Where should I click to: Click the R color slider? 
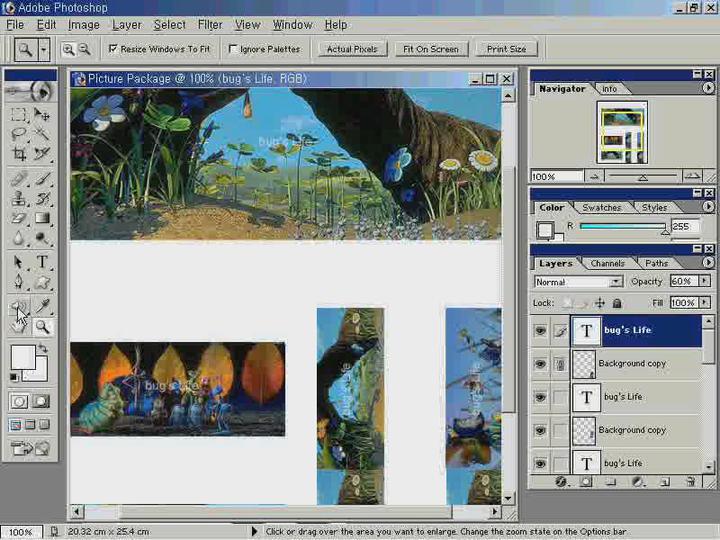point(622,226)
